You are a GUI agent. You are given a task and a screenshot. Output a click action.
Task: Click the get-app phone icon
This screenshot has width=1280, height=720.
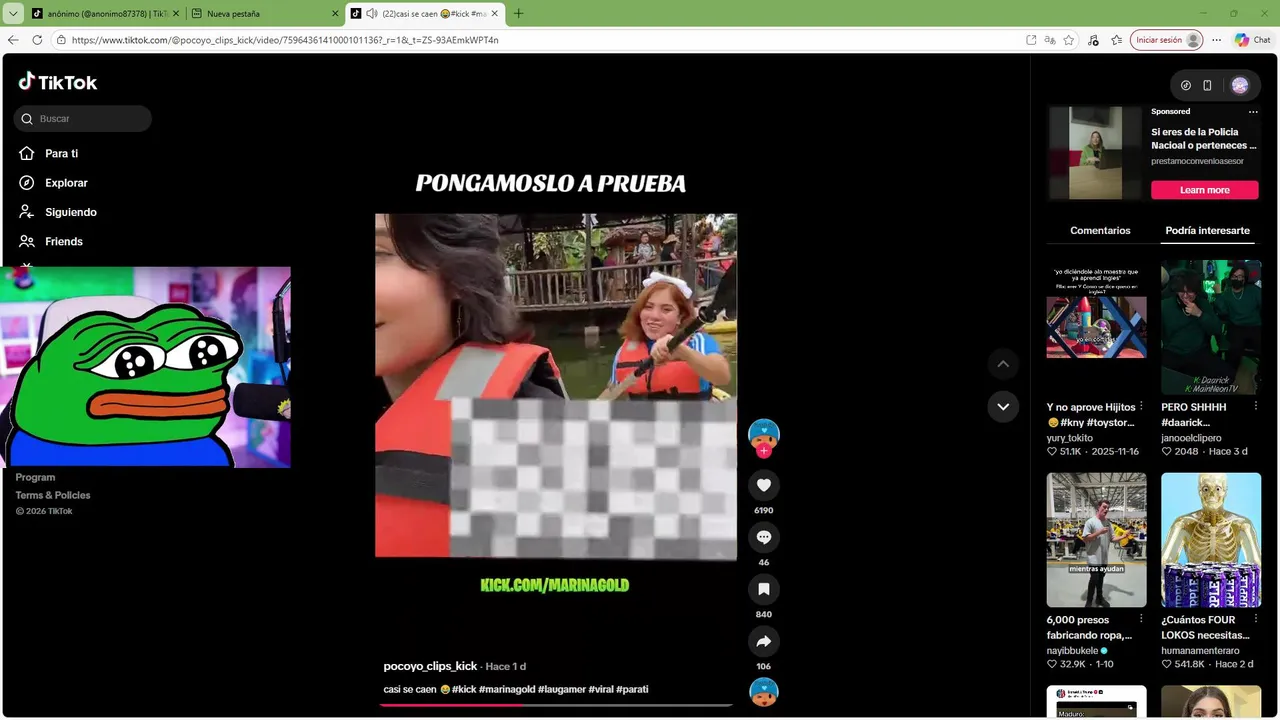1207,85
